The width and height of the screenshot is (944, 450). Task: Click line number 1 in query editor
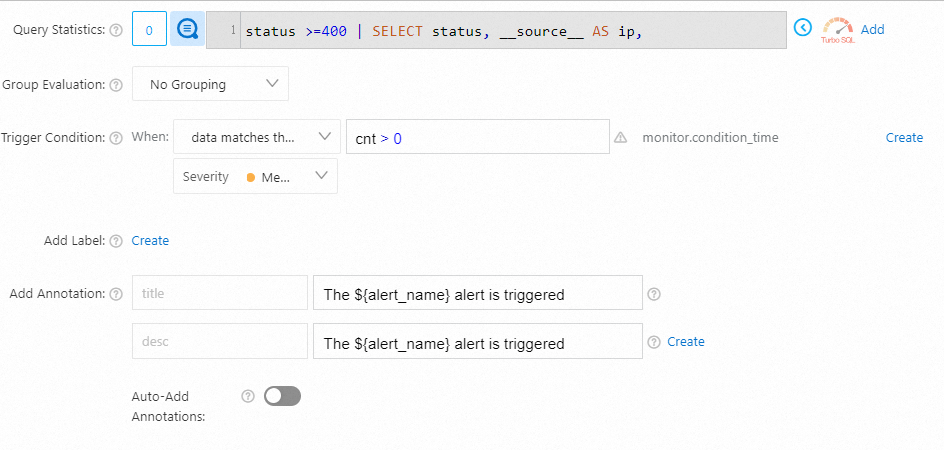(233, 31)
